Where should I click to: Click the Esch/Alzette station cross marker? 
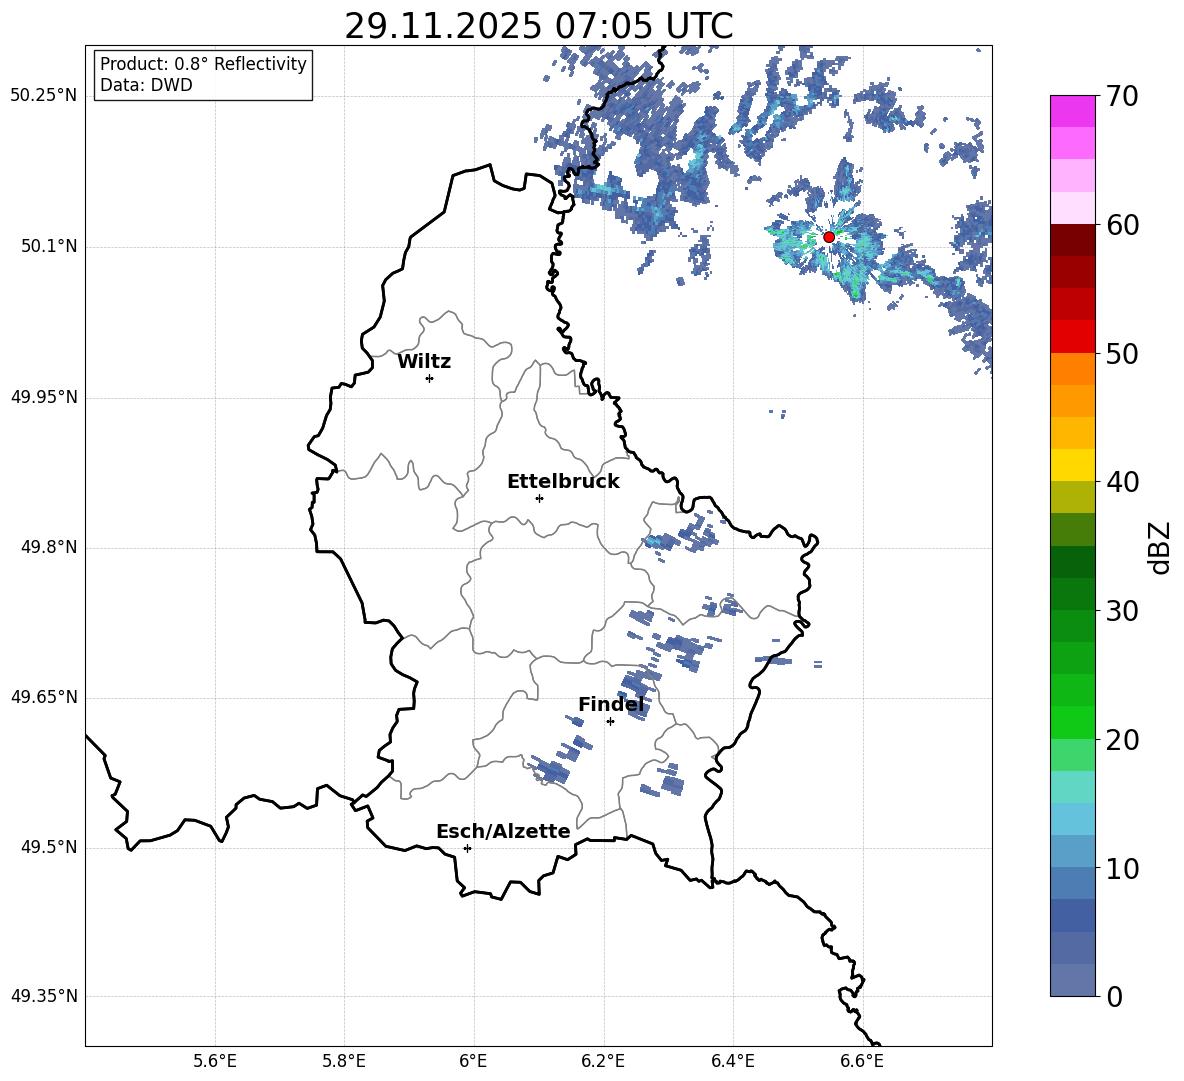coord(467,848)
